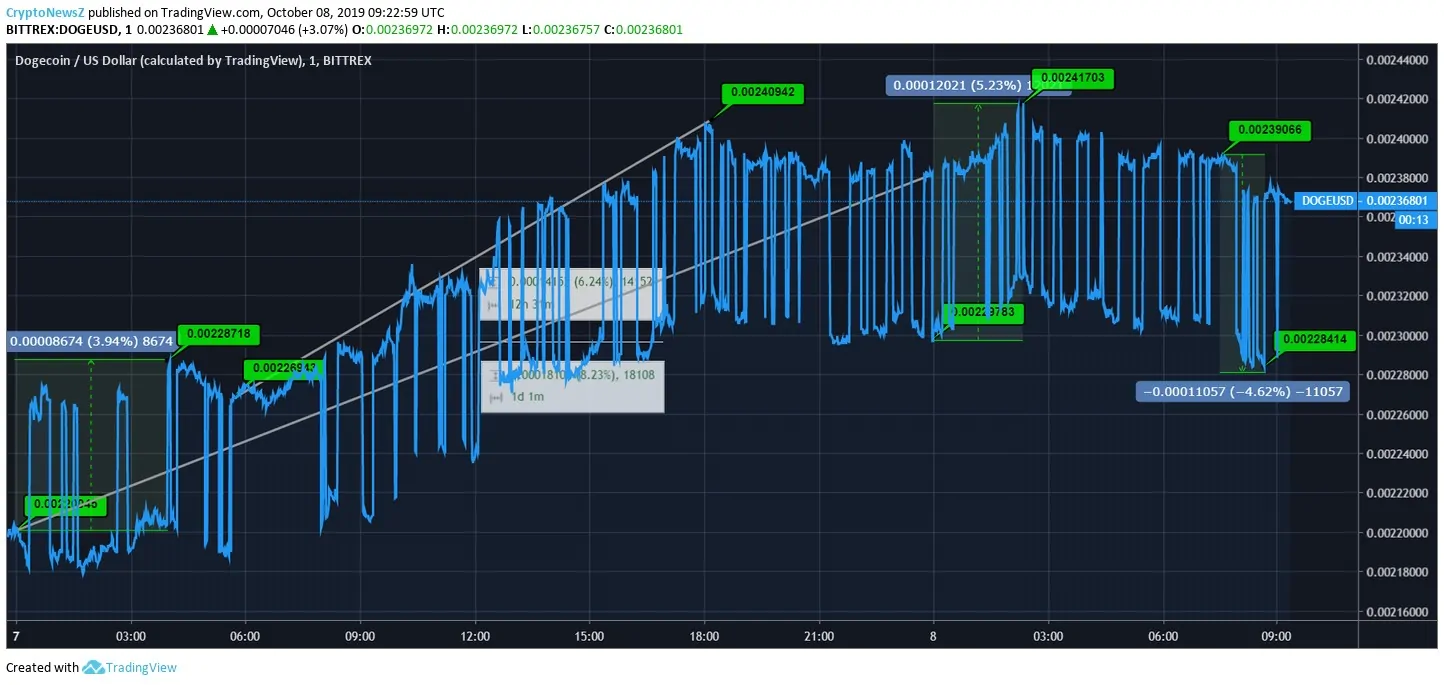The height and width of the screenshot is (685, 1444).
Task: Click the 12:00 time axis label
Action: tap(475, 636)
